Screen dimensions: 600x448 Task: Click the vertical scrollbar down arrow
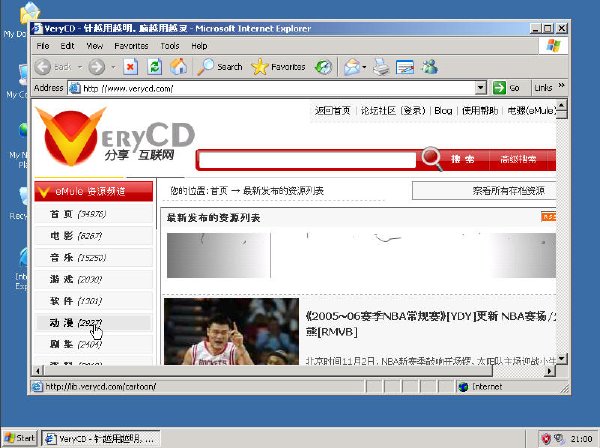coord(561,359)
